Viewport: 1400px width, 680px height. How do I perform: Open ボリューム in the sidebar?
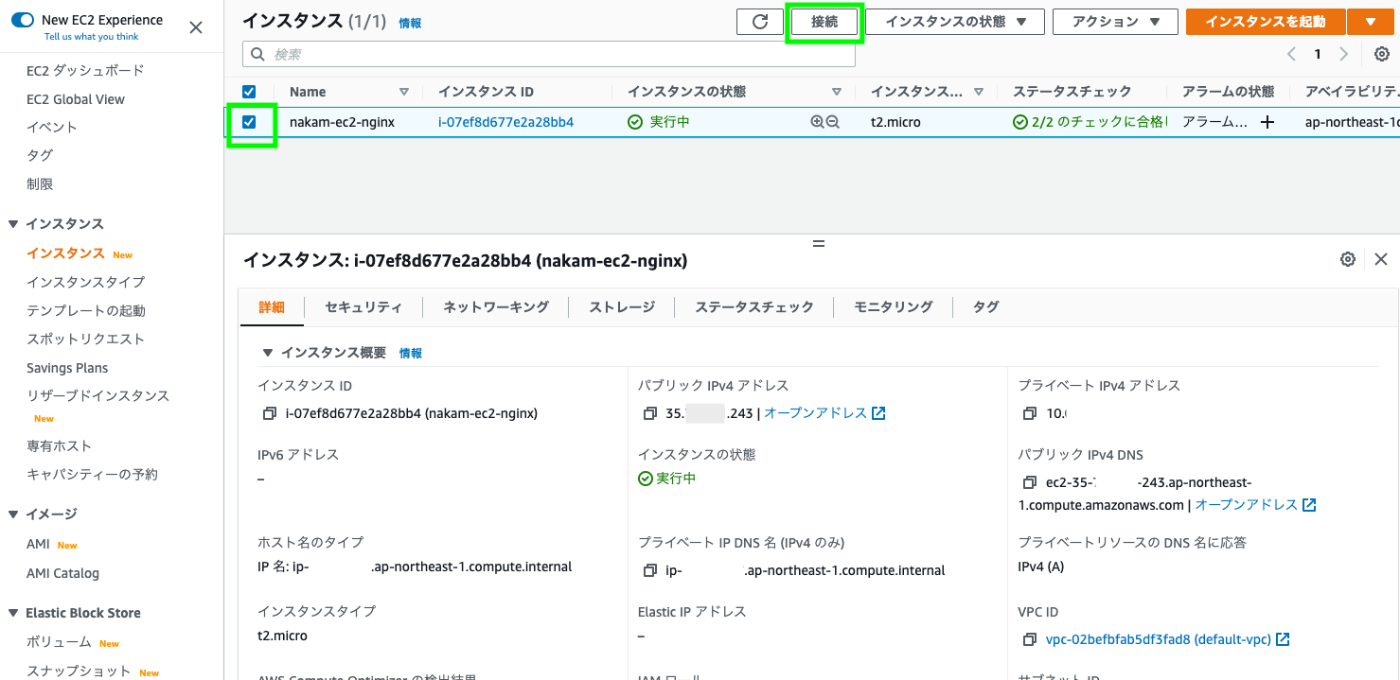[x=59, y=643]
